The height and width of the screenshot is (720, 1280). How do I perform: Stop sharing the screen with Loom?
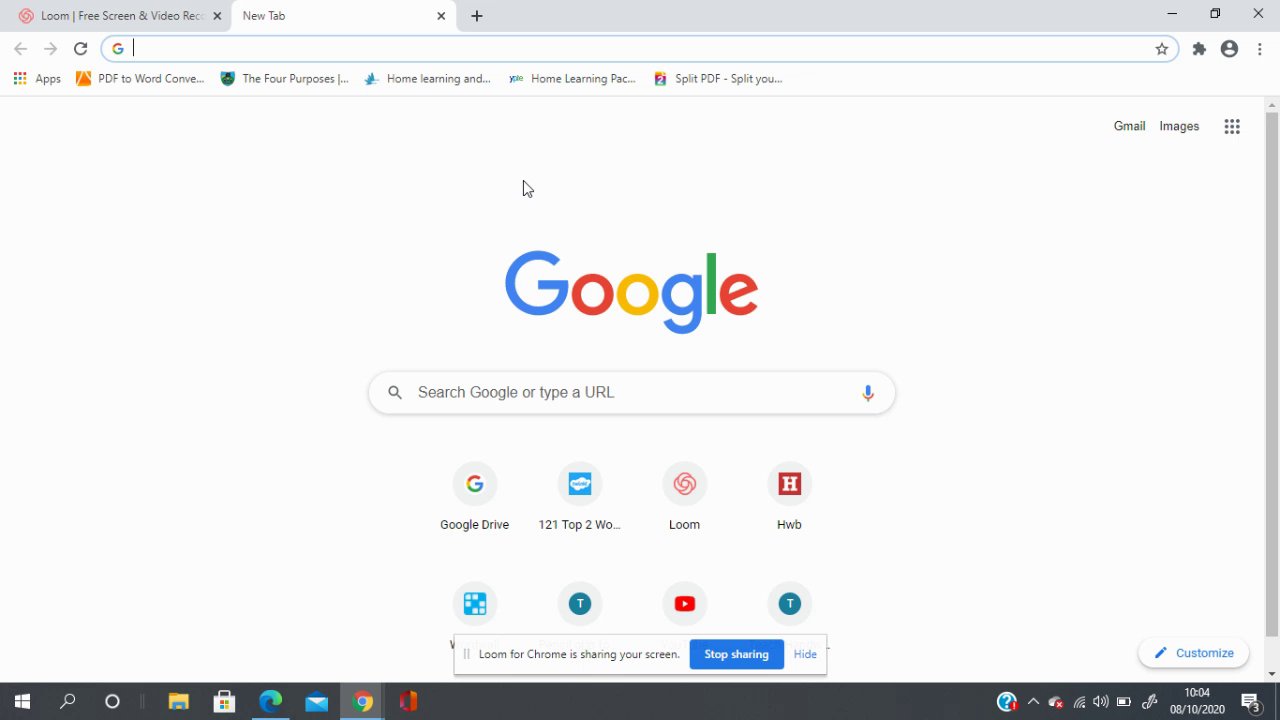pos(737,654)
